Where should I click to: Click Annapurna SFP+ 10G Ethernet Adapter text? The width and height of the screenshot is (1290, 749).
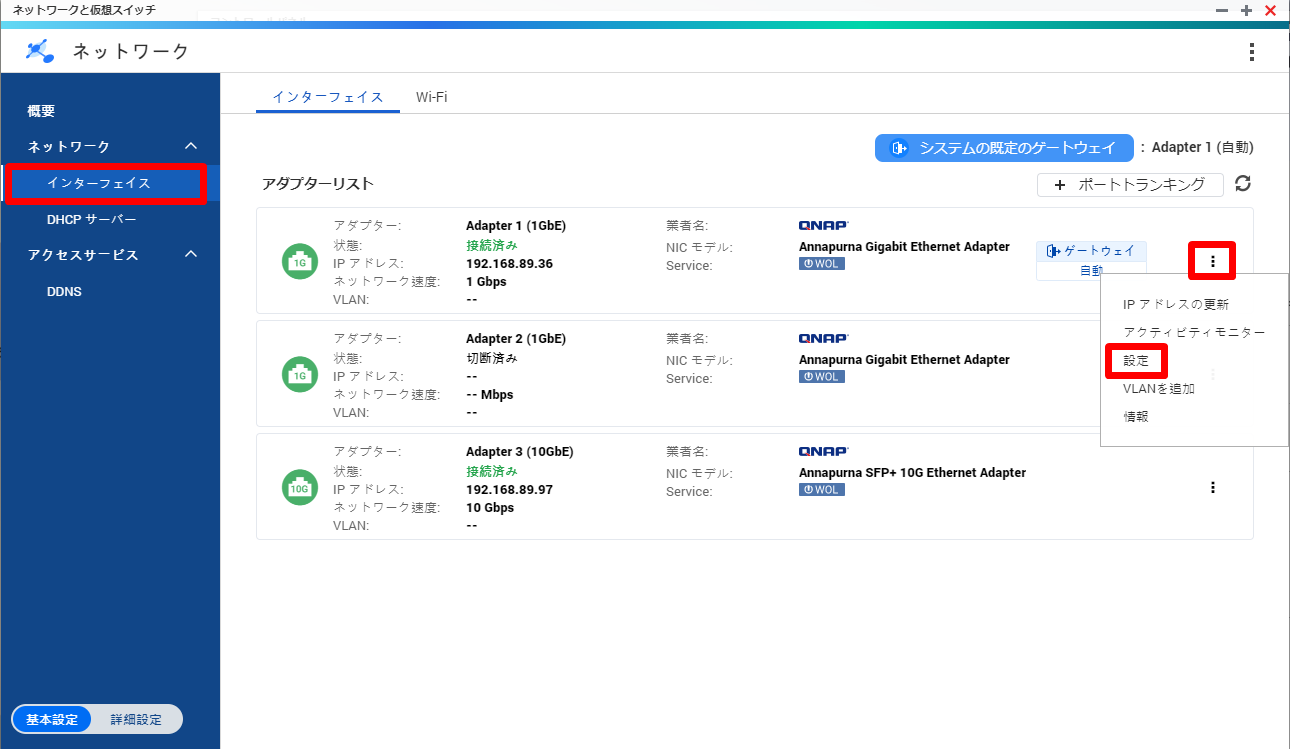tap(912, 473)
